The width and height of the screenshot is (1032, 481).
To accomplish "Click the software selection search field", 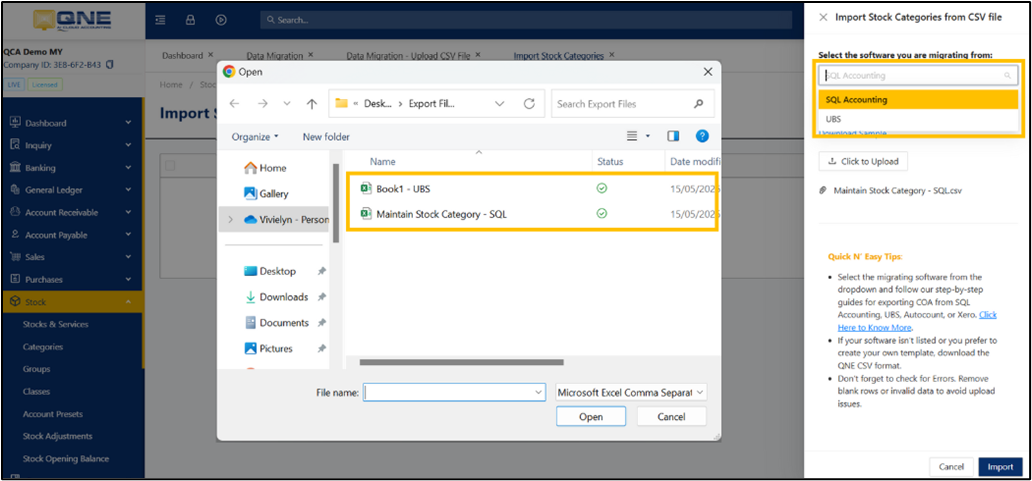I will pyautogui.click(x=918, y=76).
